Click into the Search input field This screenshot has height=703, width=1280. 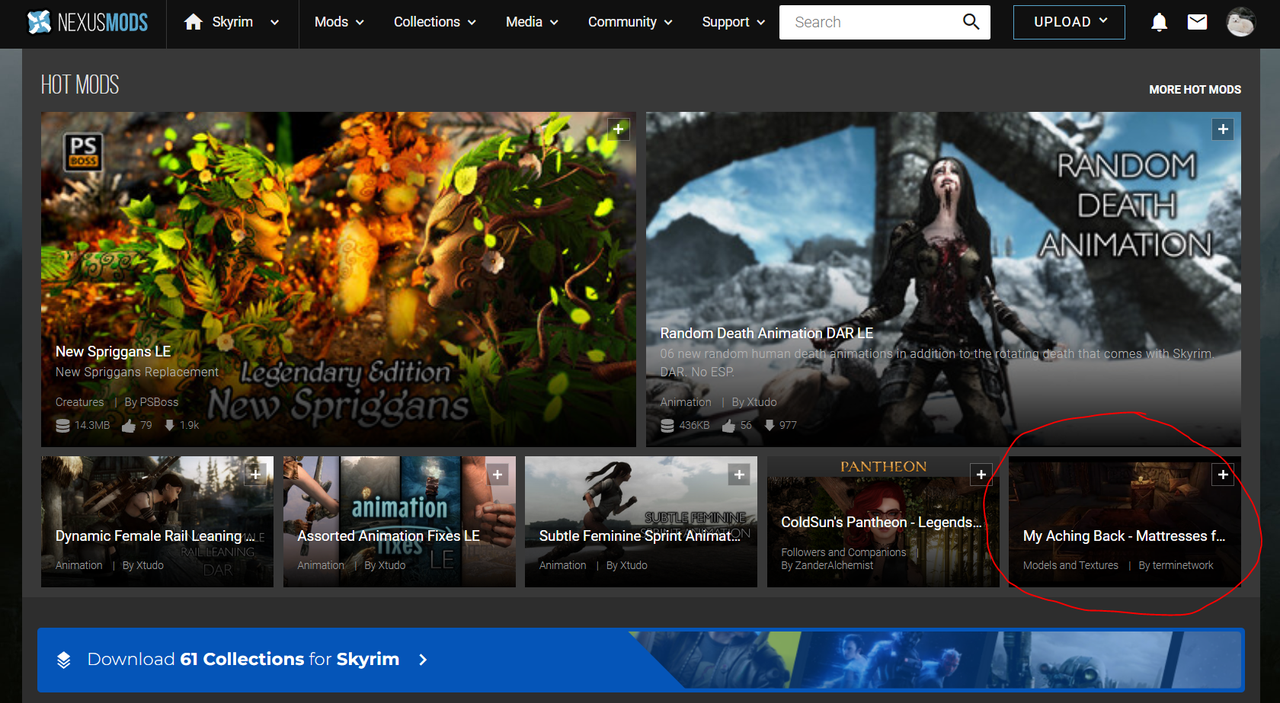tap(870, 22)
